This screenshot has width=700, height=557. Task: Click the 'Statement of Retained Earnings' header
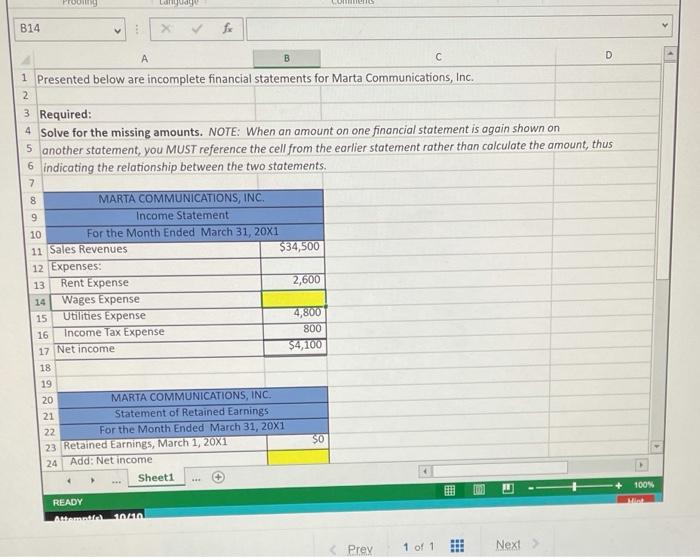click(x=193, y=412)
